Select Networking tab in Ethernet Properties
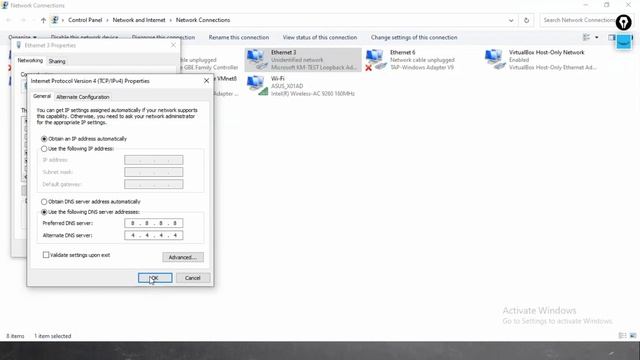Screen dimensions: 640x360 click(x=30, y=60)
